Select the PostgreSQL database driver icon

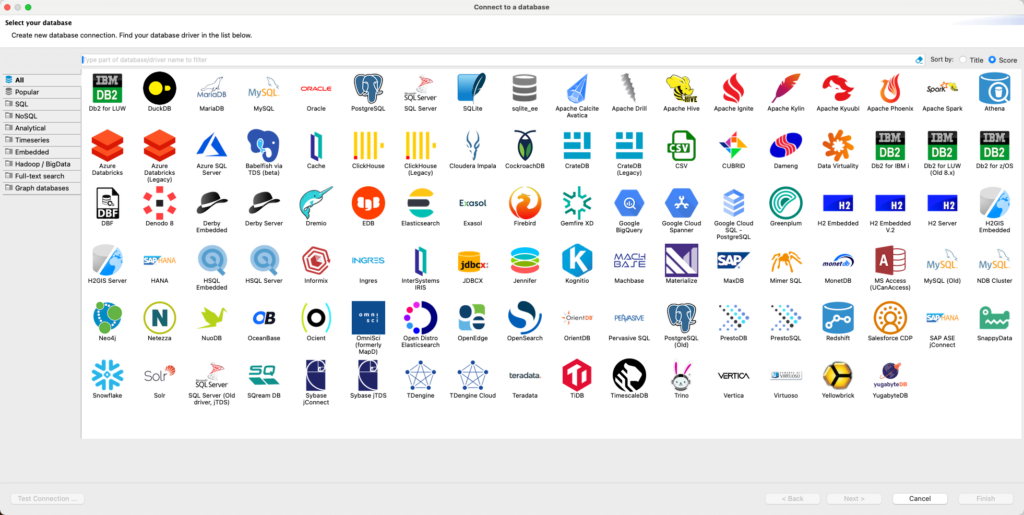(x=368, y=89)
